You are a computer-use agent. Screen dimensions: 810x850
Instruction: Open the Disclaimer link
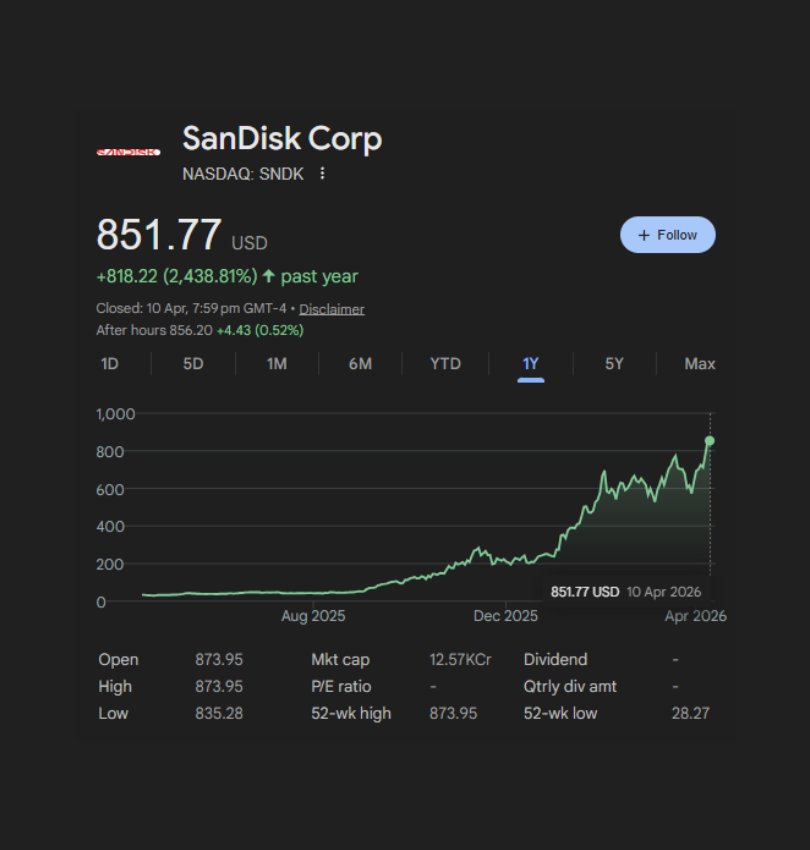pyautogui.click(x=331, y=309)
